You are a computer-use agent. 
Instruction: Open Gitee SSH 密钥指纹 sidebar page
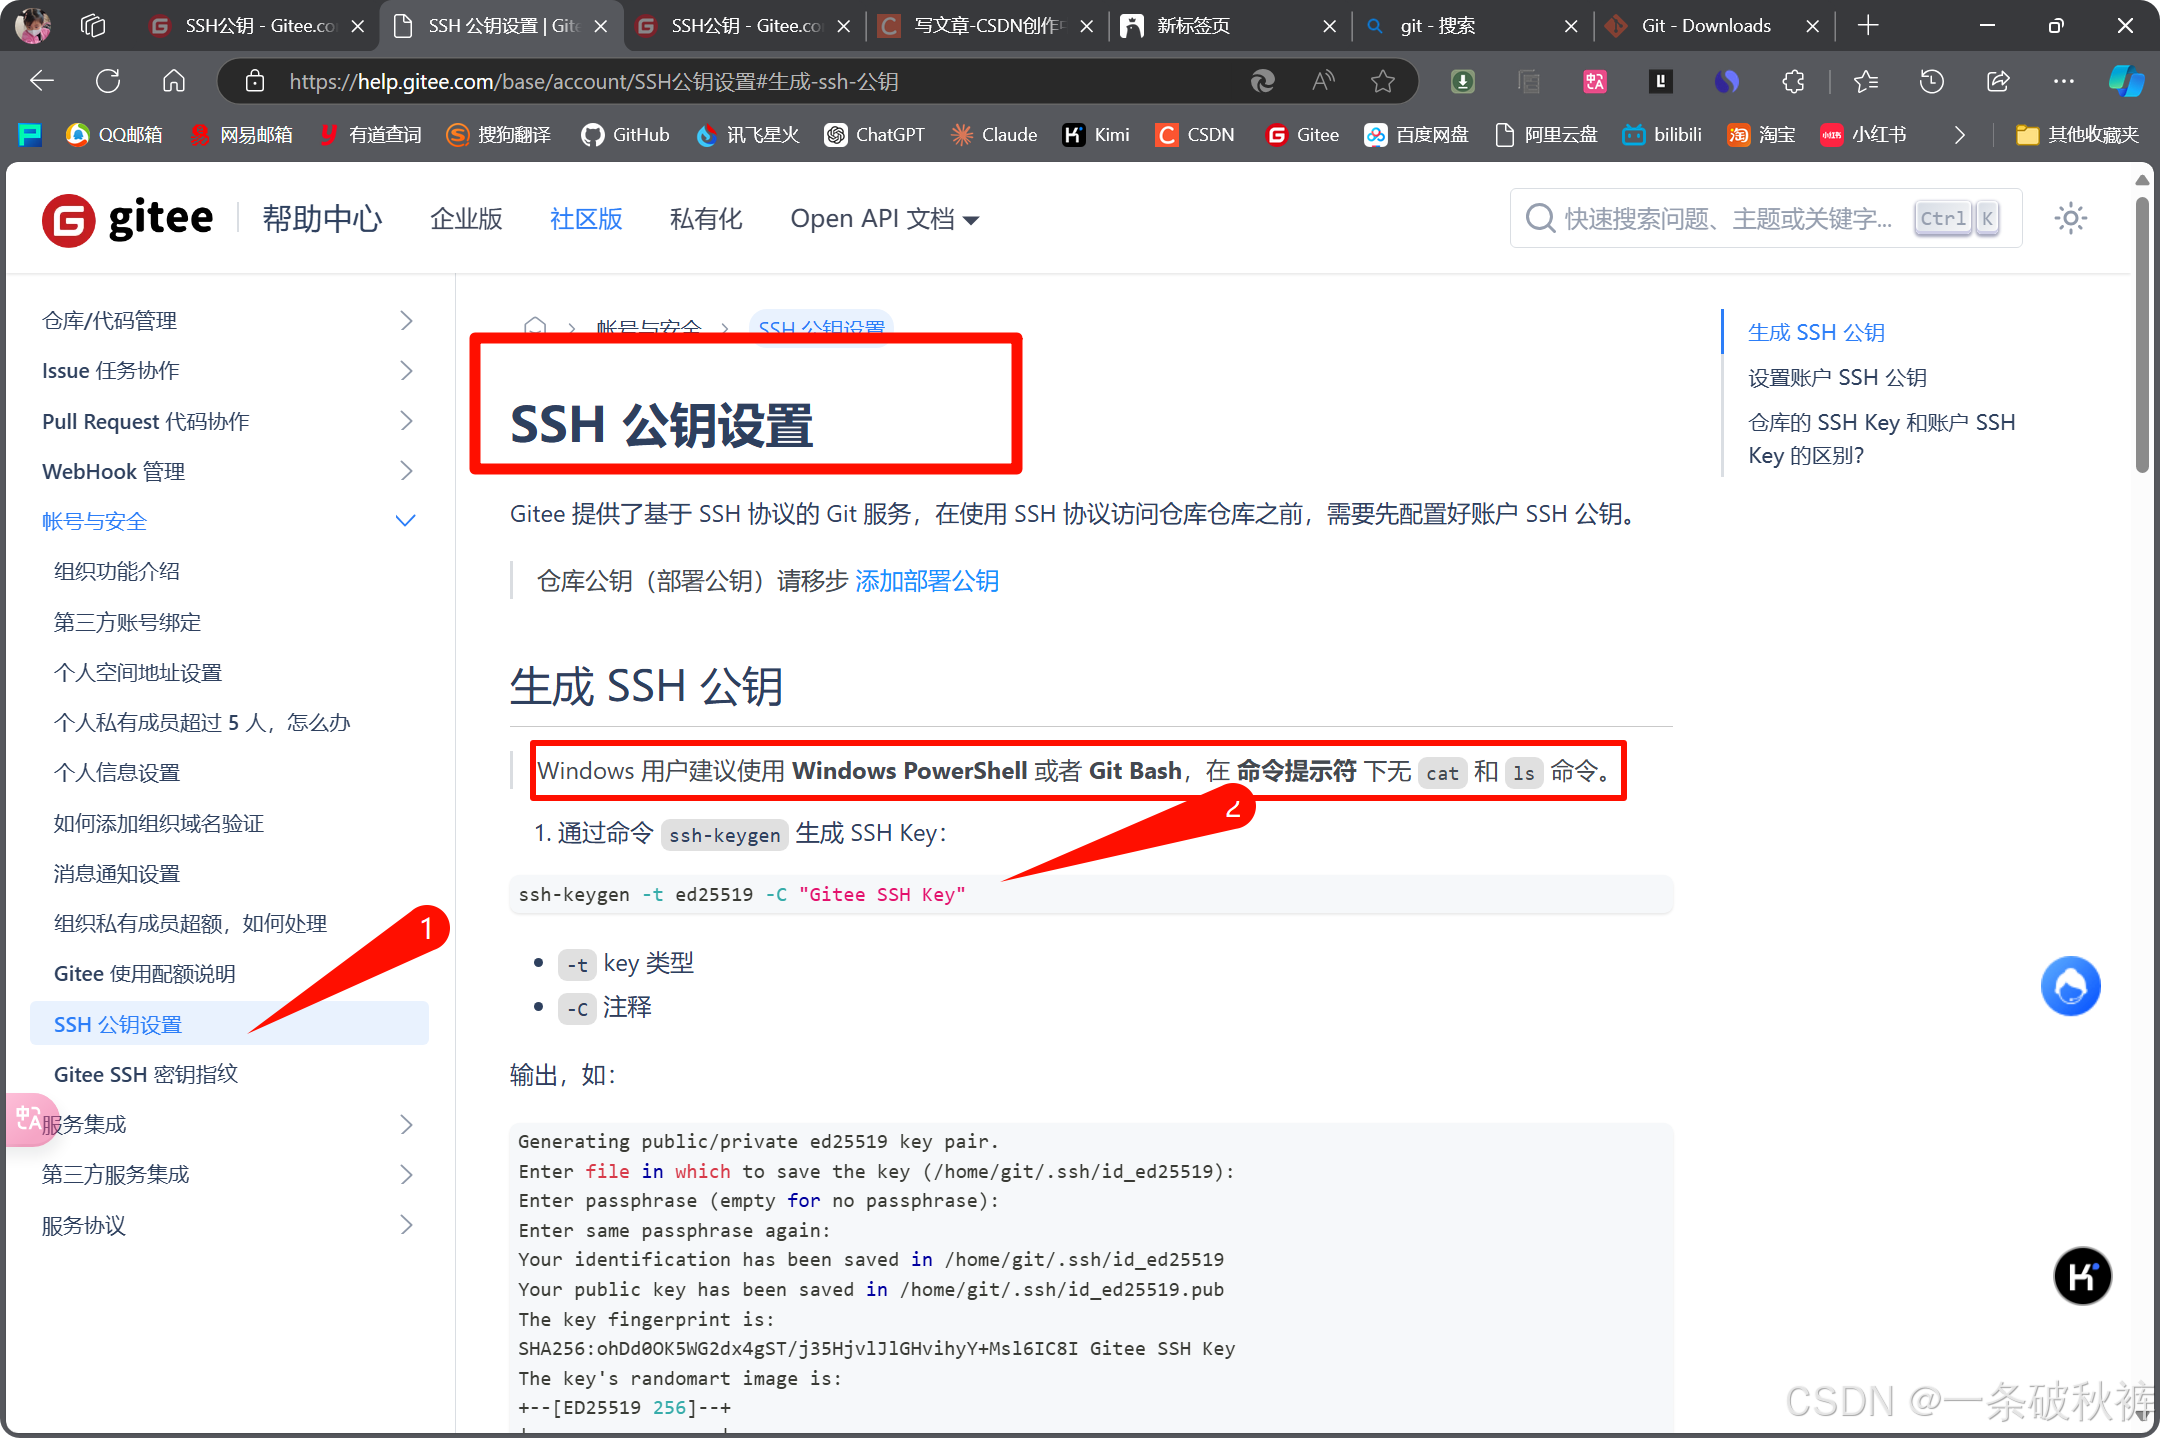146,1074
